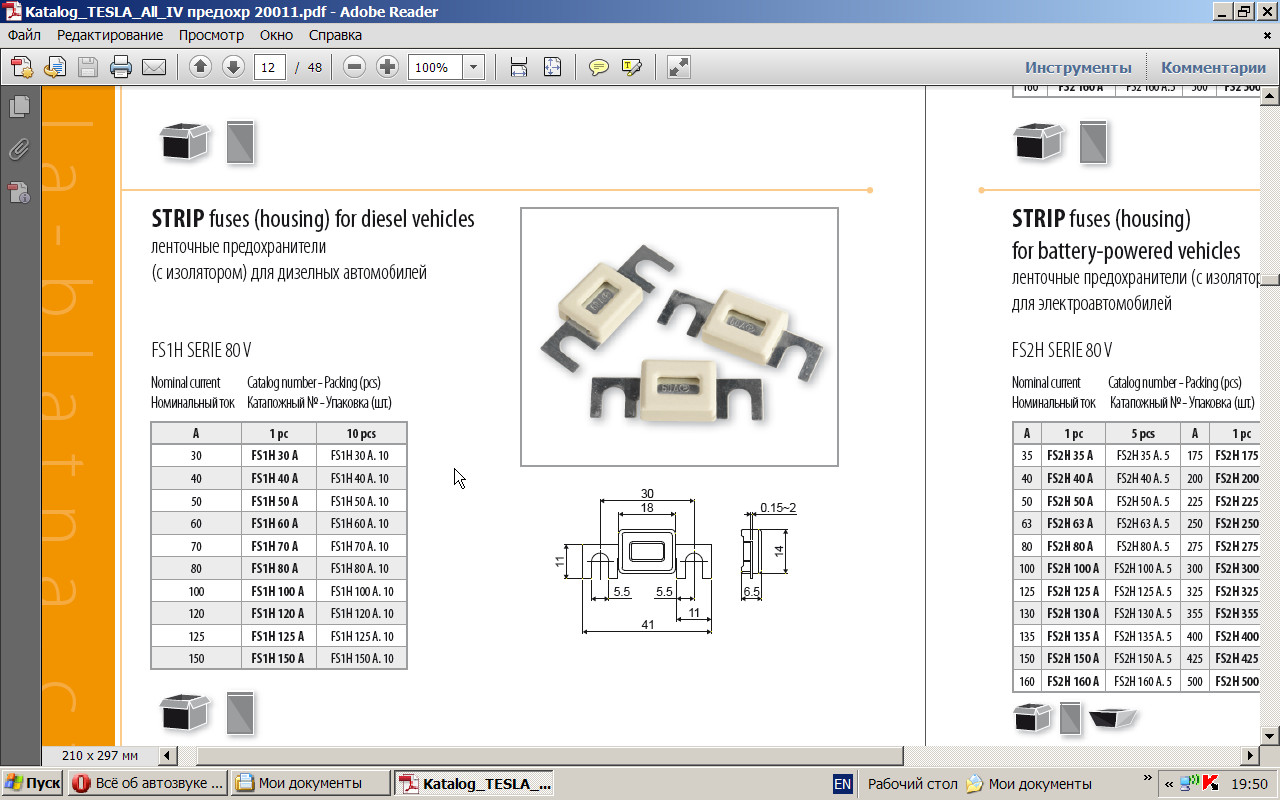
Task: Zoom in with the plus button
Action: tap(387, 68)
